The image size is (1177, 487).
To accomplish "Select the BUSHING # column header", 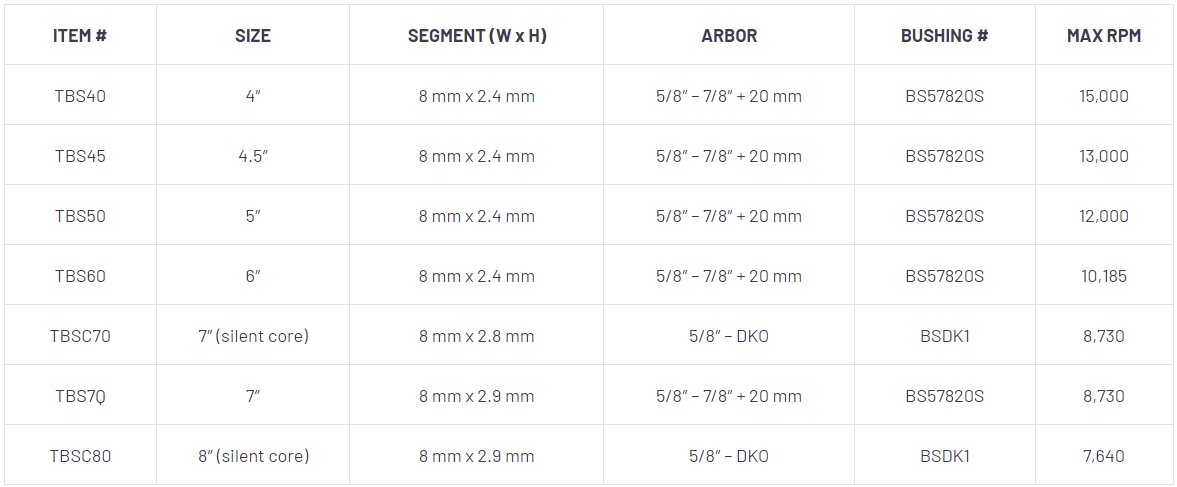I will (945, 36).
